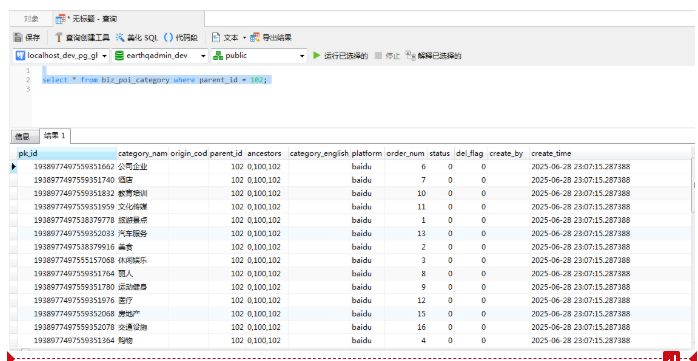Click the origin_cod column header
The image size is (698, 361).
click(x=188, y=154)
